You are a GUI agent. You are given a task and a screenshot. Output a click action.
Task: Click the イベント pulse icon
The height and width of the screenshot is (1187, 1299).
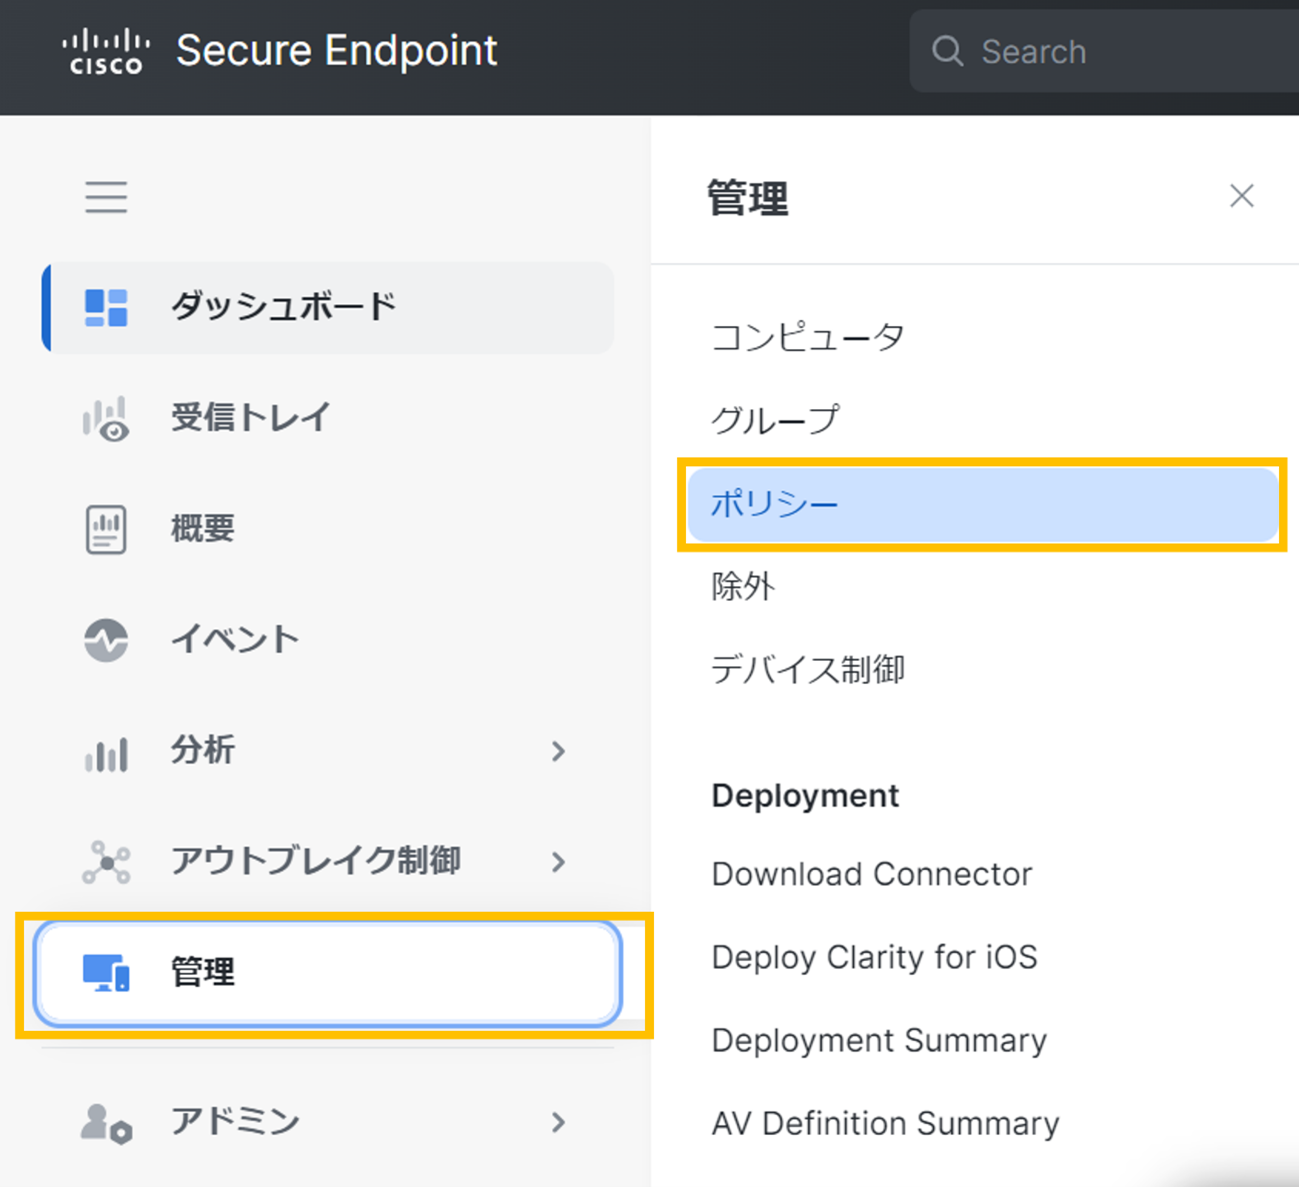pyautogui.click(x=106, y=640)
